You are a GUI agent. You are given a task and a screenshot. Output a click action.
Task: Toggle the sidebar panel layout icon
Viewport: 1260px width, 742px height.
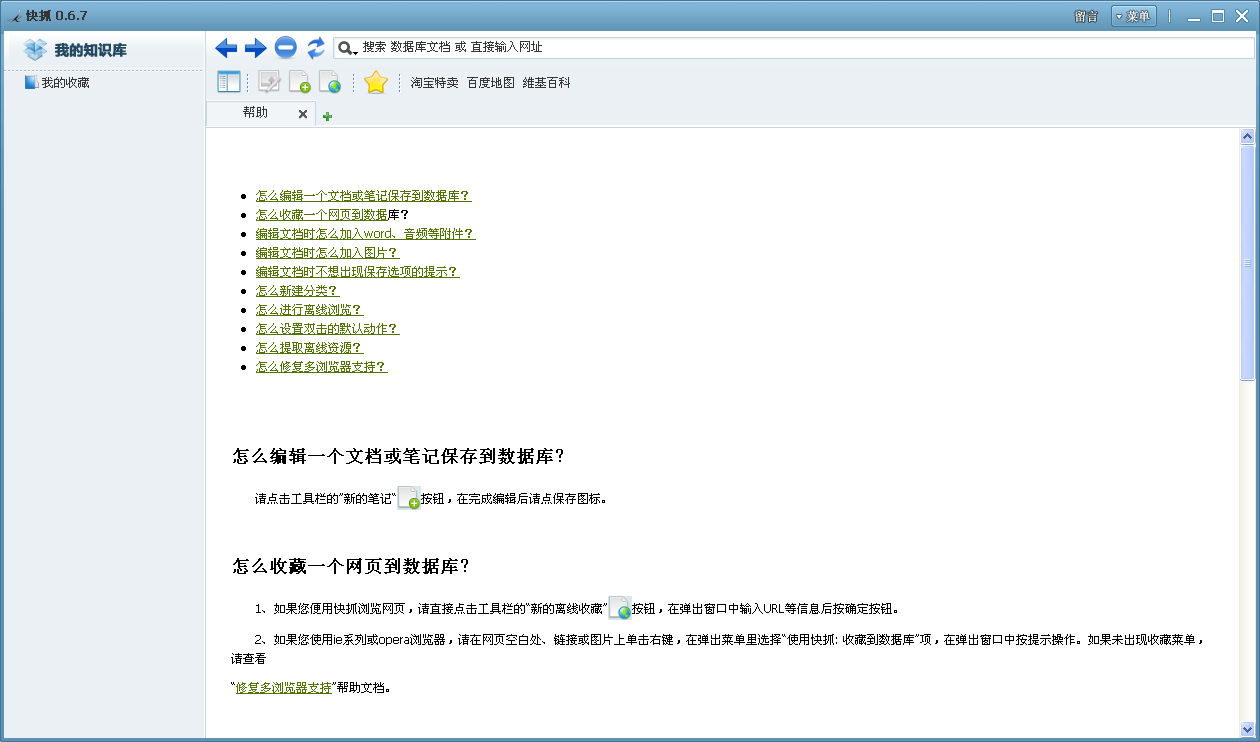229,82
